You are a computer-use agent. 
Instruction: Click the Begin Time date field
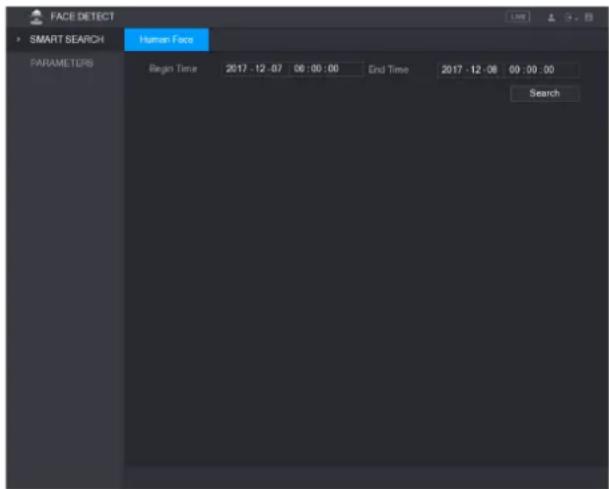(254, 69)
